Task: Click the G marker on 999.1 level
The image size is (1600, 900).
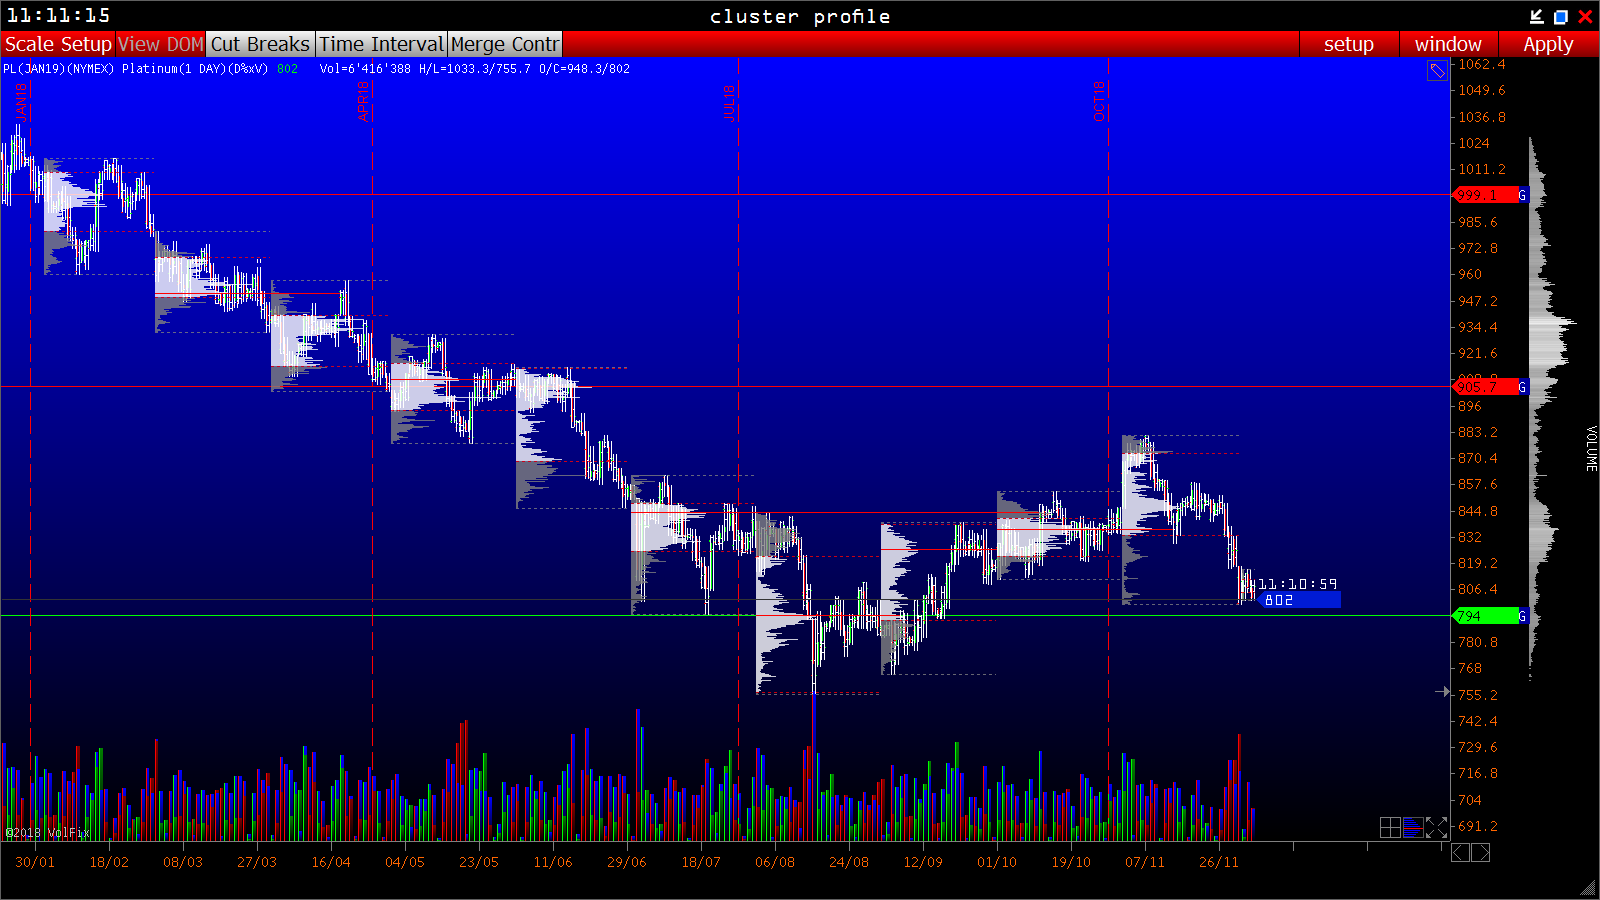Action: coord(1523,195)
